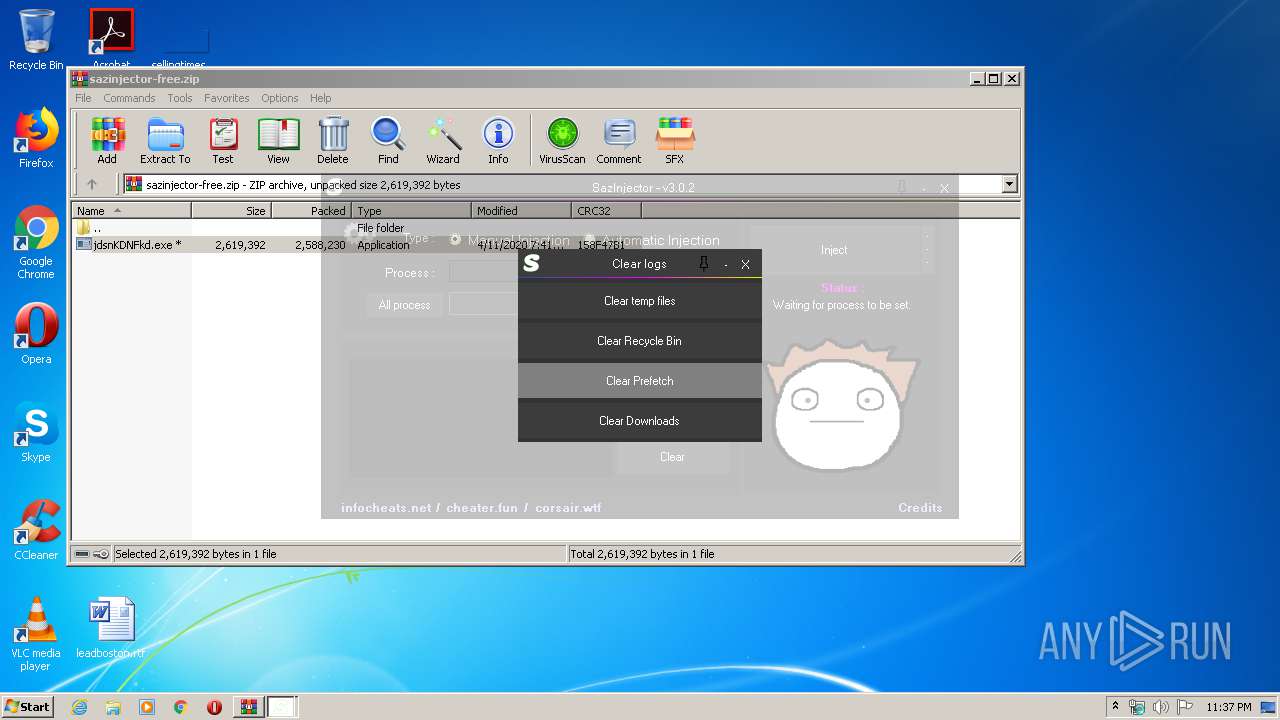Open the Find magnifier tool
Image resolution: width=1280 pixels, height=720 pixels.
pyautogui.click(x=388, y=140)
